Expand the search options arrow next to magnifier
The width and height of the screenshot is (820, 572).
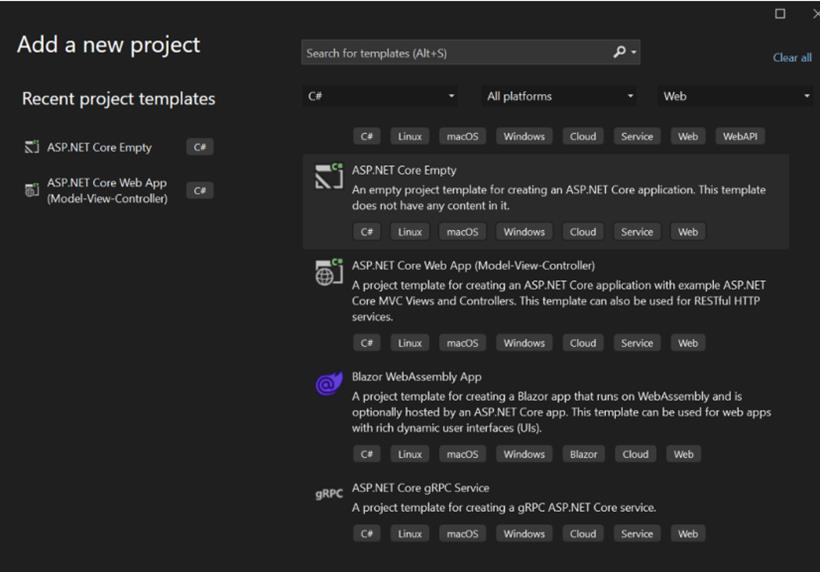click(x=634, y=52)
